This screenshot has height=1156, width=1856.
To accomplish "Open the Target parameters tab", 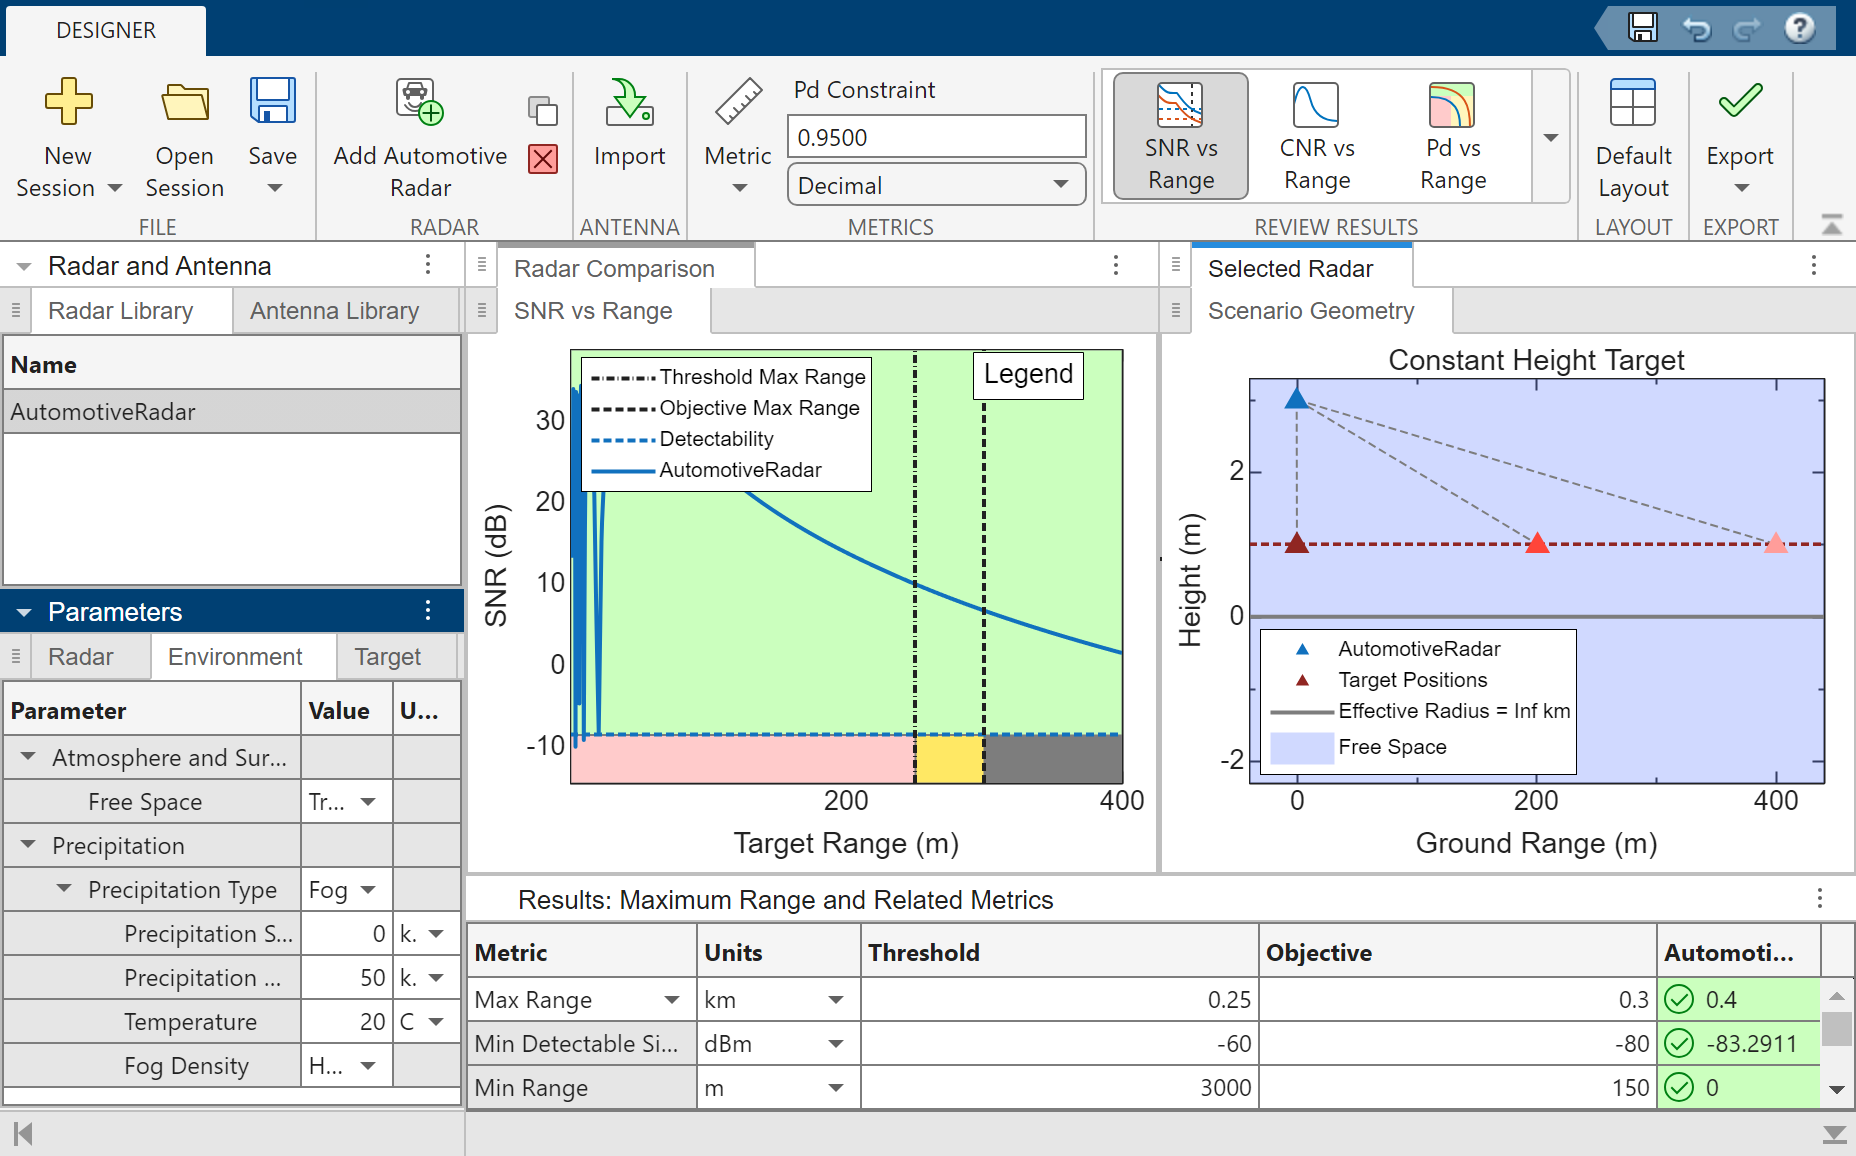I will [x=388, y=657].
